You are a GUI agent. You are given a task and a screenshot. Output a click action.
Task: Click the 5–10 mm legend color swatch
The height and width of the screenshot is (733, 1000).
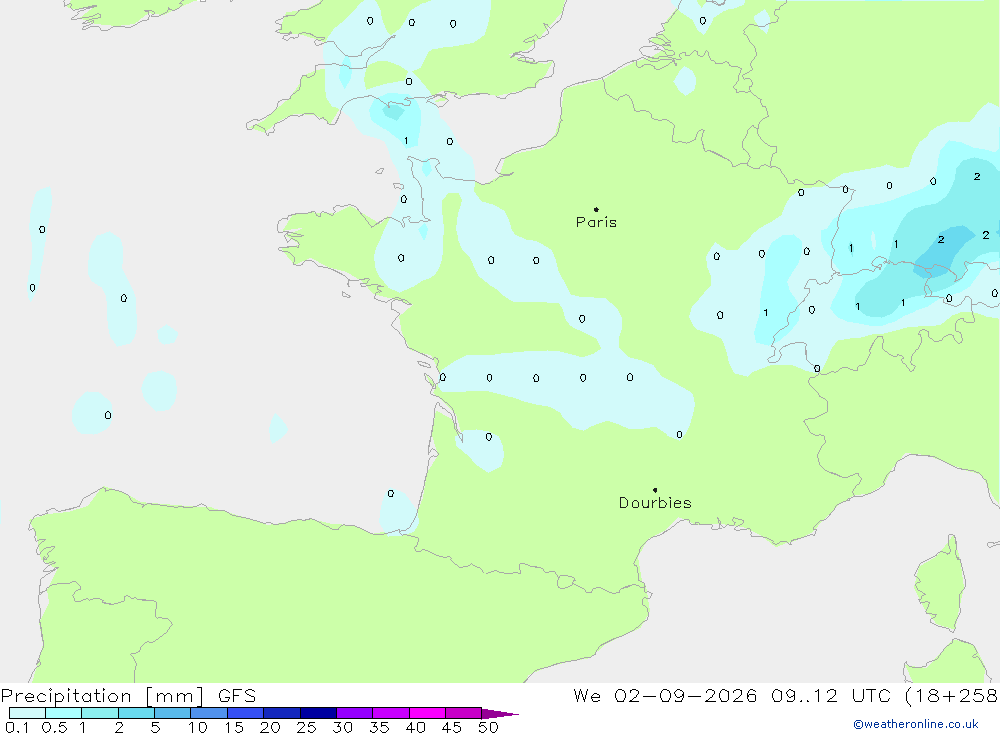173,713
